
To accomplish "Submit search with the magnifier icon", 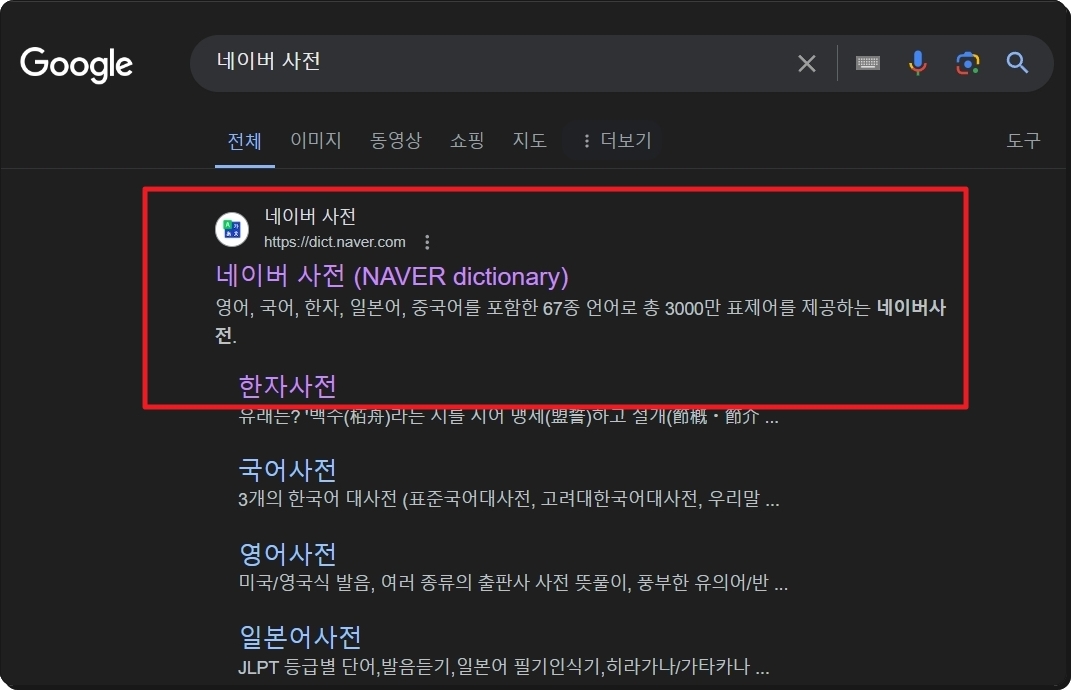I will tap(1017, 63).
